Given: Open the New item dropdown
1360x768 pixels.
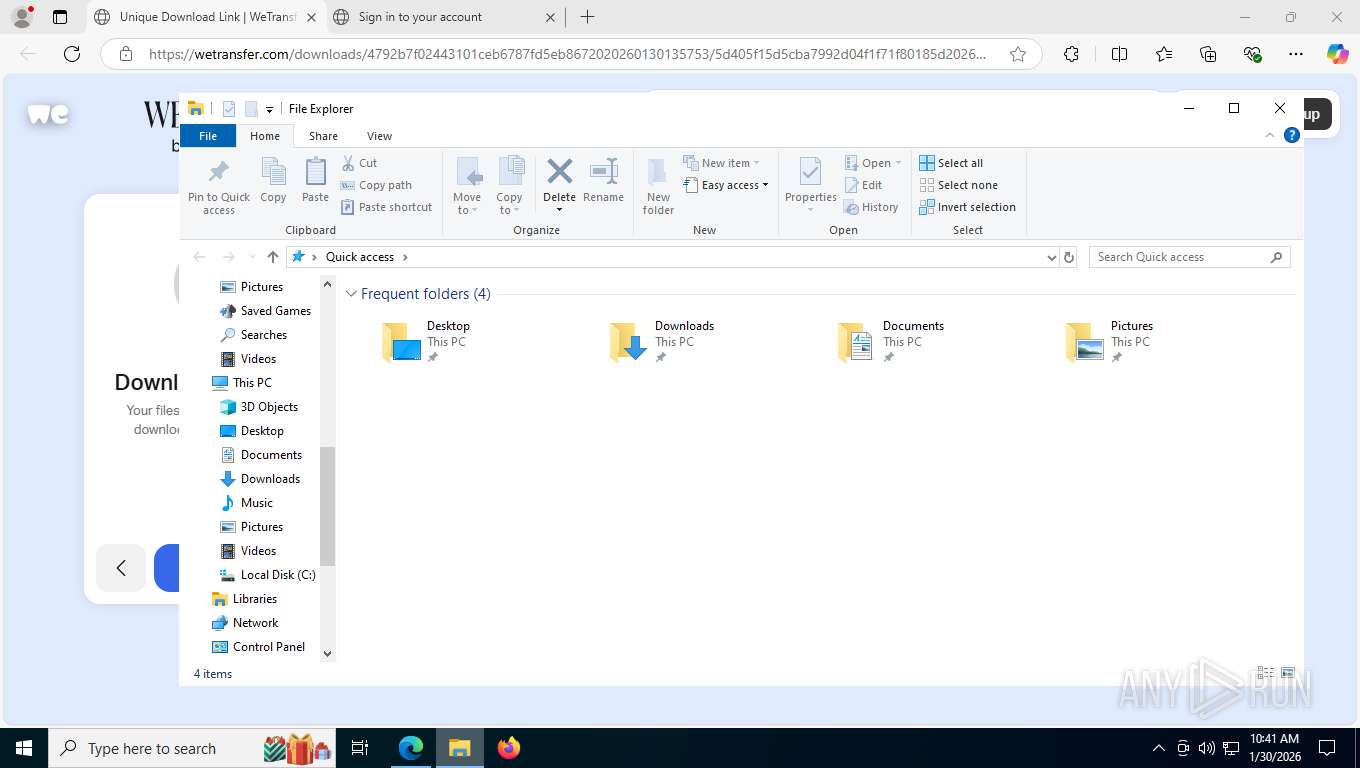Looking at the screenshot, I should pyautogui.click(x=721, y=163).
